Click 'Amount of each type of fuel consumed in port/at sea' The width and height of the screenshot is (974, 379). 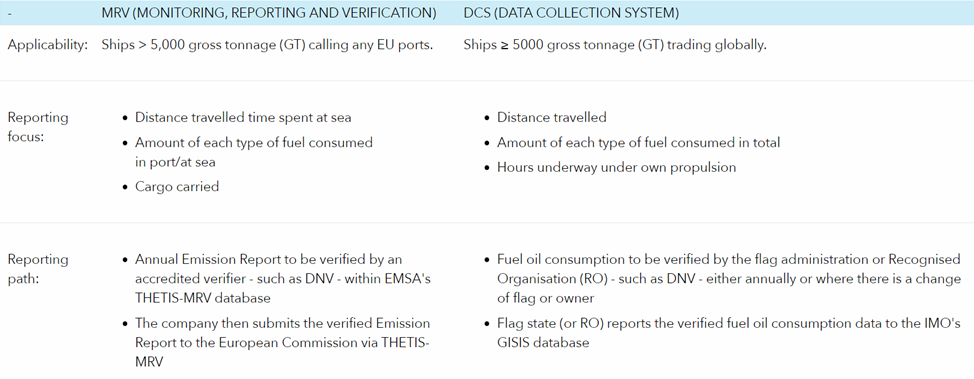253,152
